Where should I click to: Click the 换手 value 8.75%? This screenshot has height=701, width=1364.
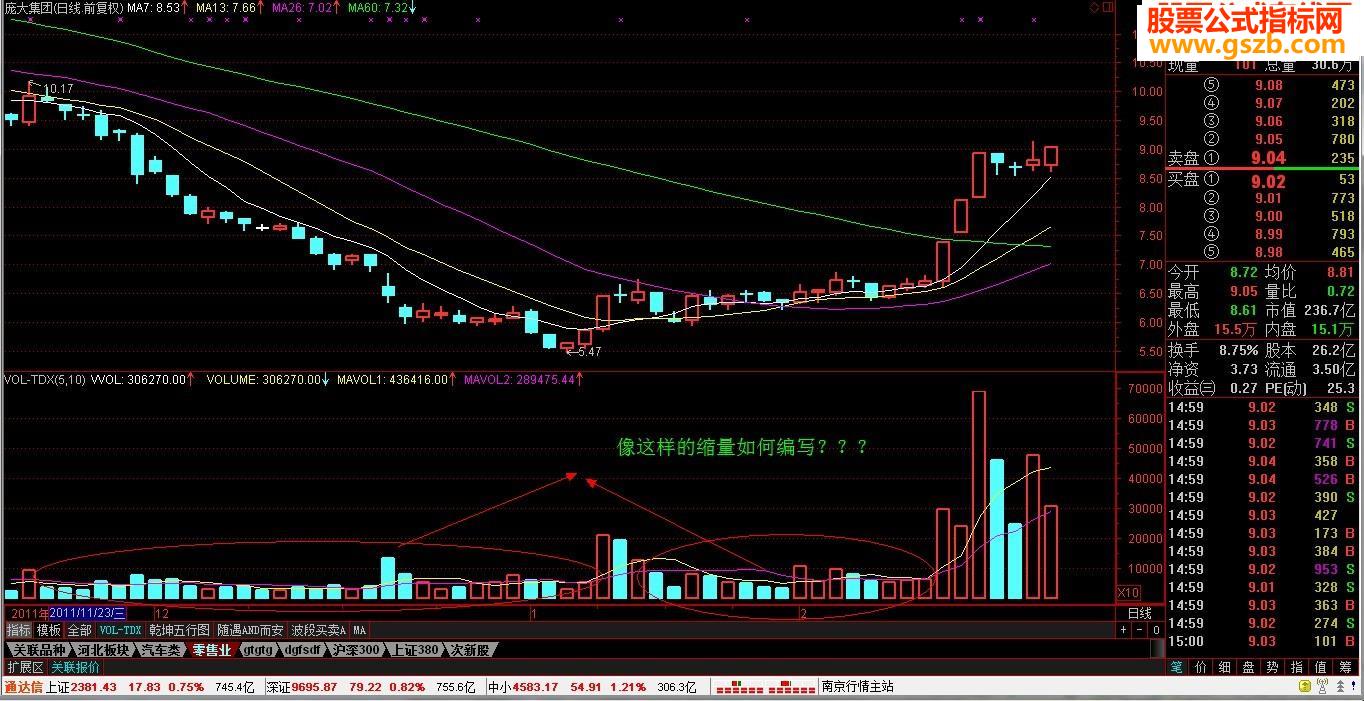pos(1237,351)
